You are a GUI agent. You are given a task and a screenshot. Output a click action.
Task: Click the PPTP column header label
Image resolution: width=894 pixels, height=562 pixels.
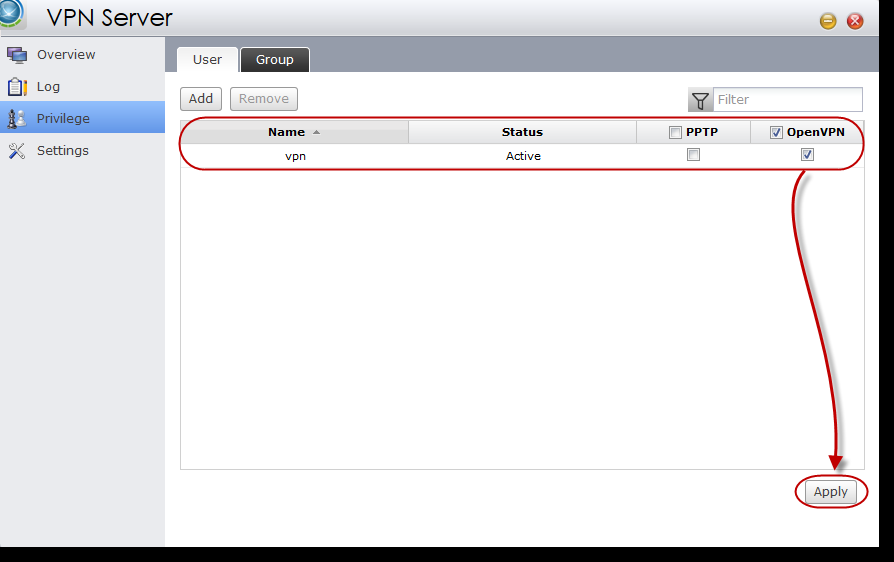tap(702, 132)
